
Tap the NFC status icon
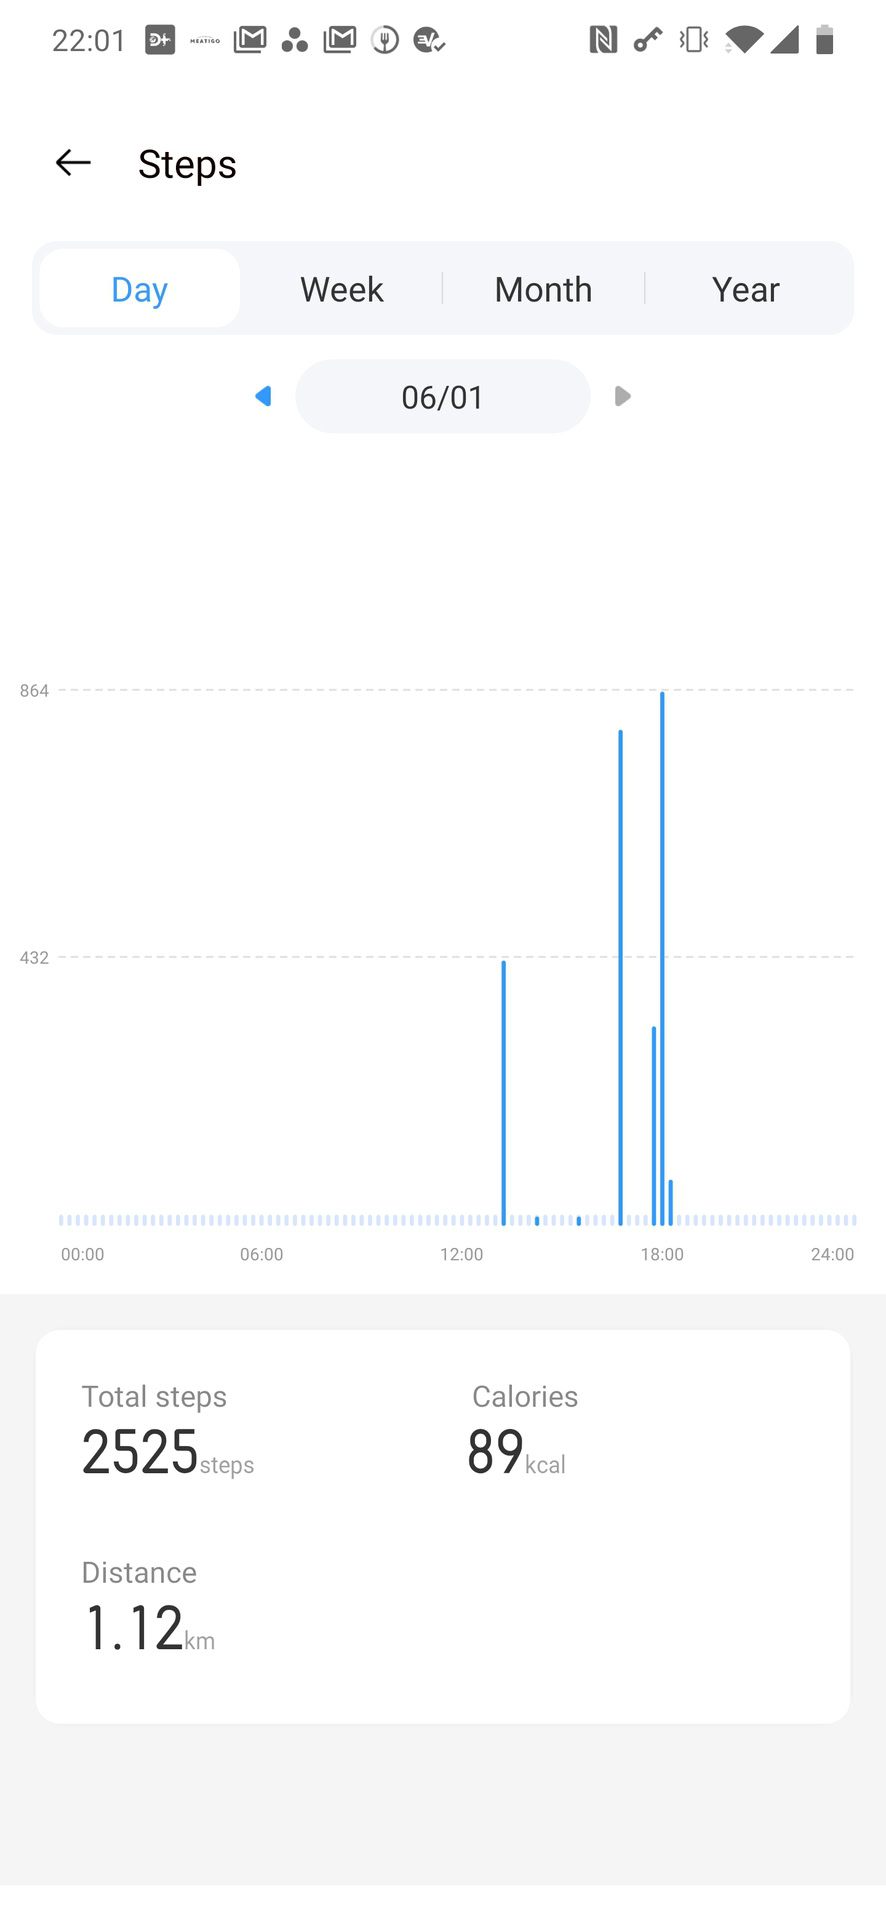[603, 40]
